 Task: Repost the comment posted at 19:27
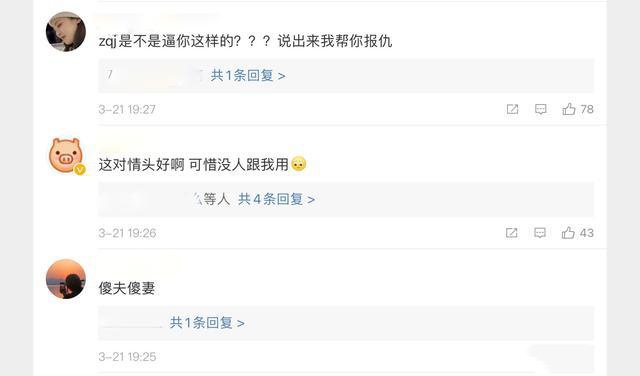pyautogui.click(x=512, y=109)
